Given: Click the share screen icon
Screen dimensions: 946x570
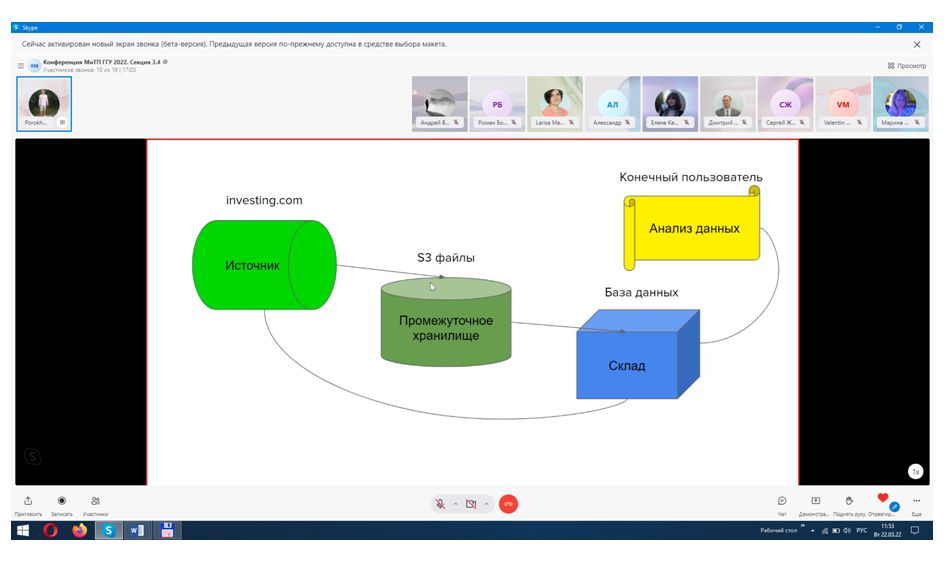Looking at the screenshot, I should pyautogui.click(x=816, y=501).
